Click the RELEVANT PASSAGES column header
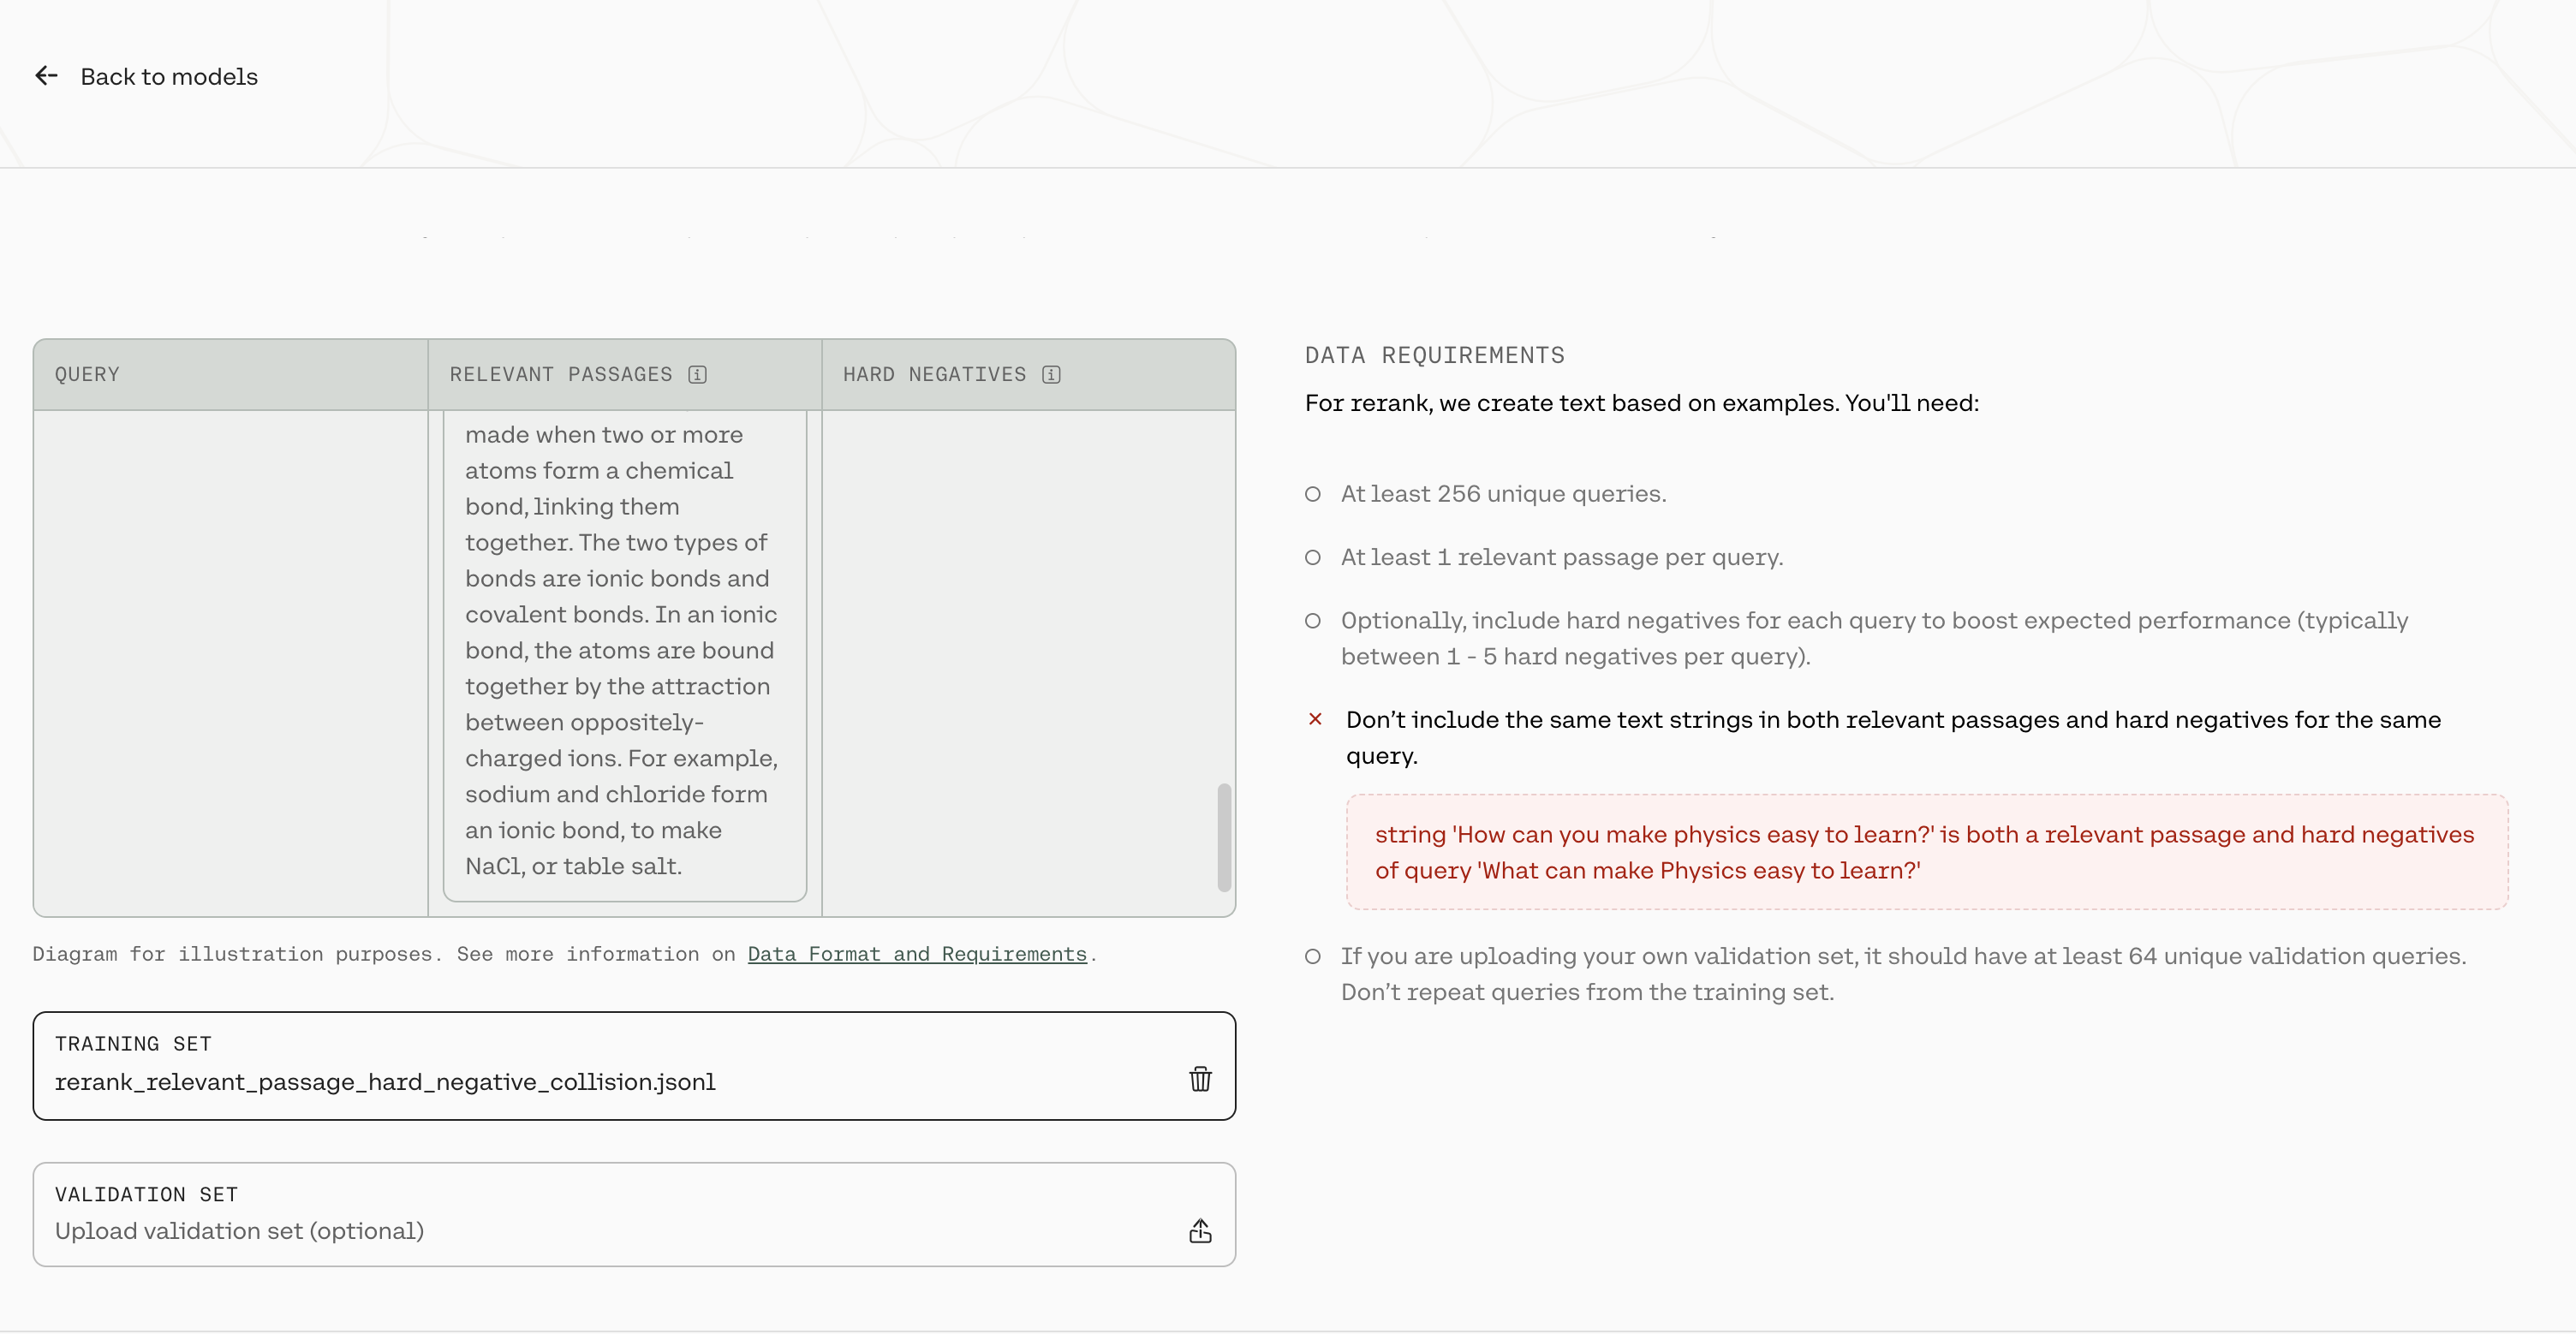2576x1334 pixels. pos(560,374)
